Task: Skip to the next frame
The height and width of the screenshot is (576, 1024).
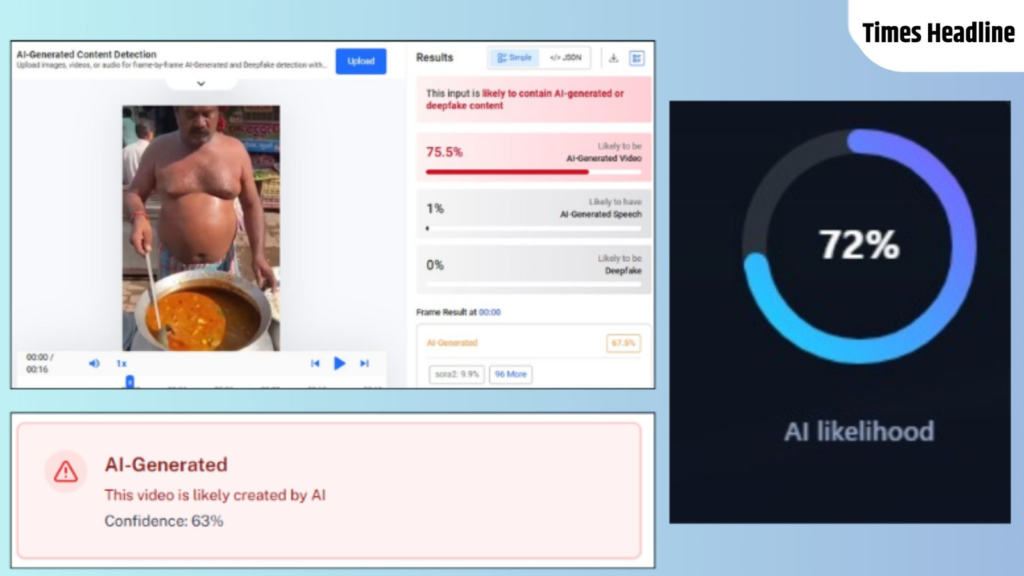Action: point(364,363)
